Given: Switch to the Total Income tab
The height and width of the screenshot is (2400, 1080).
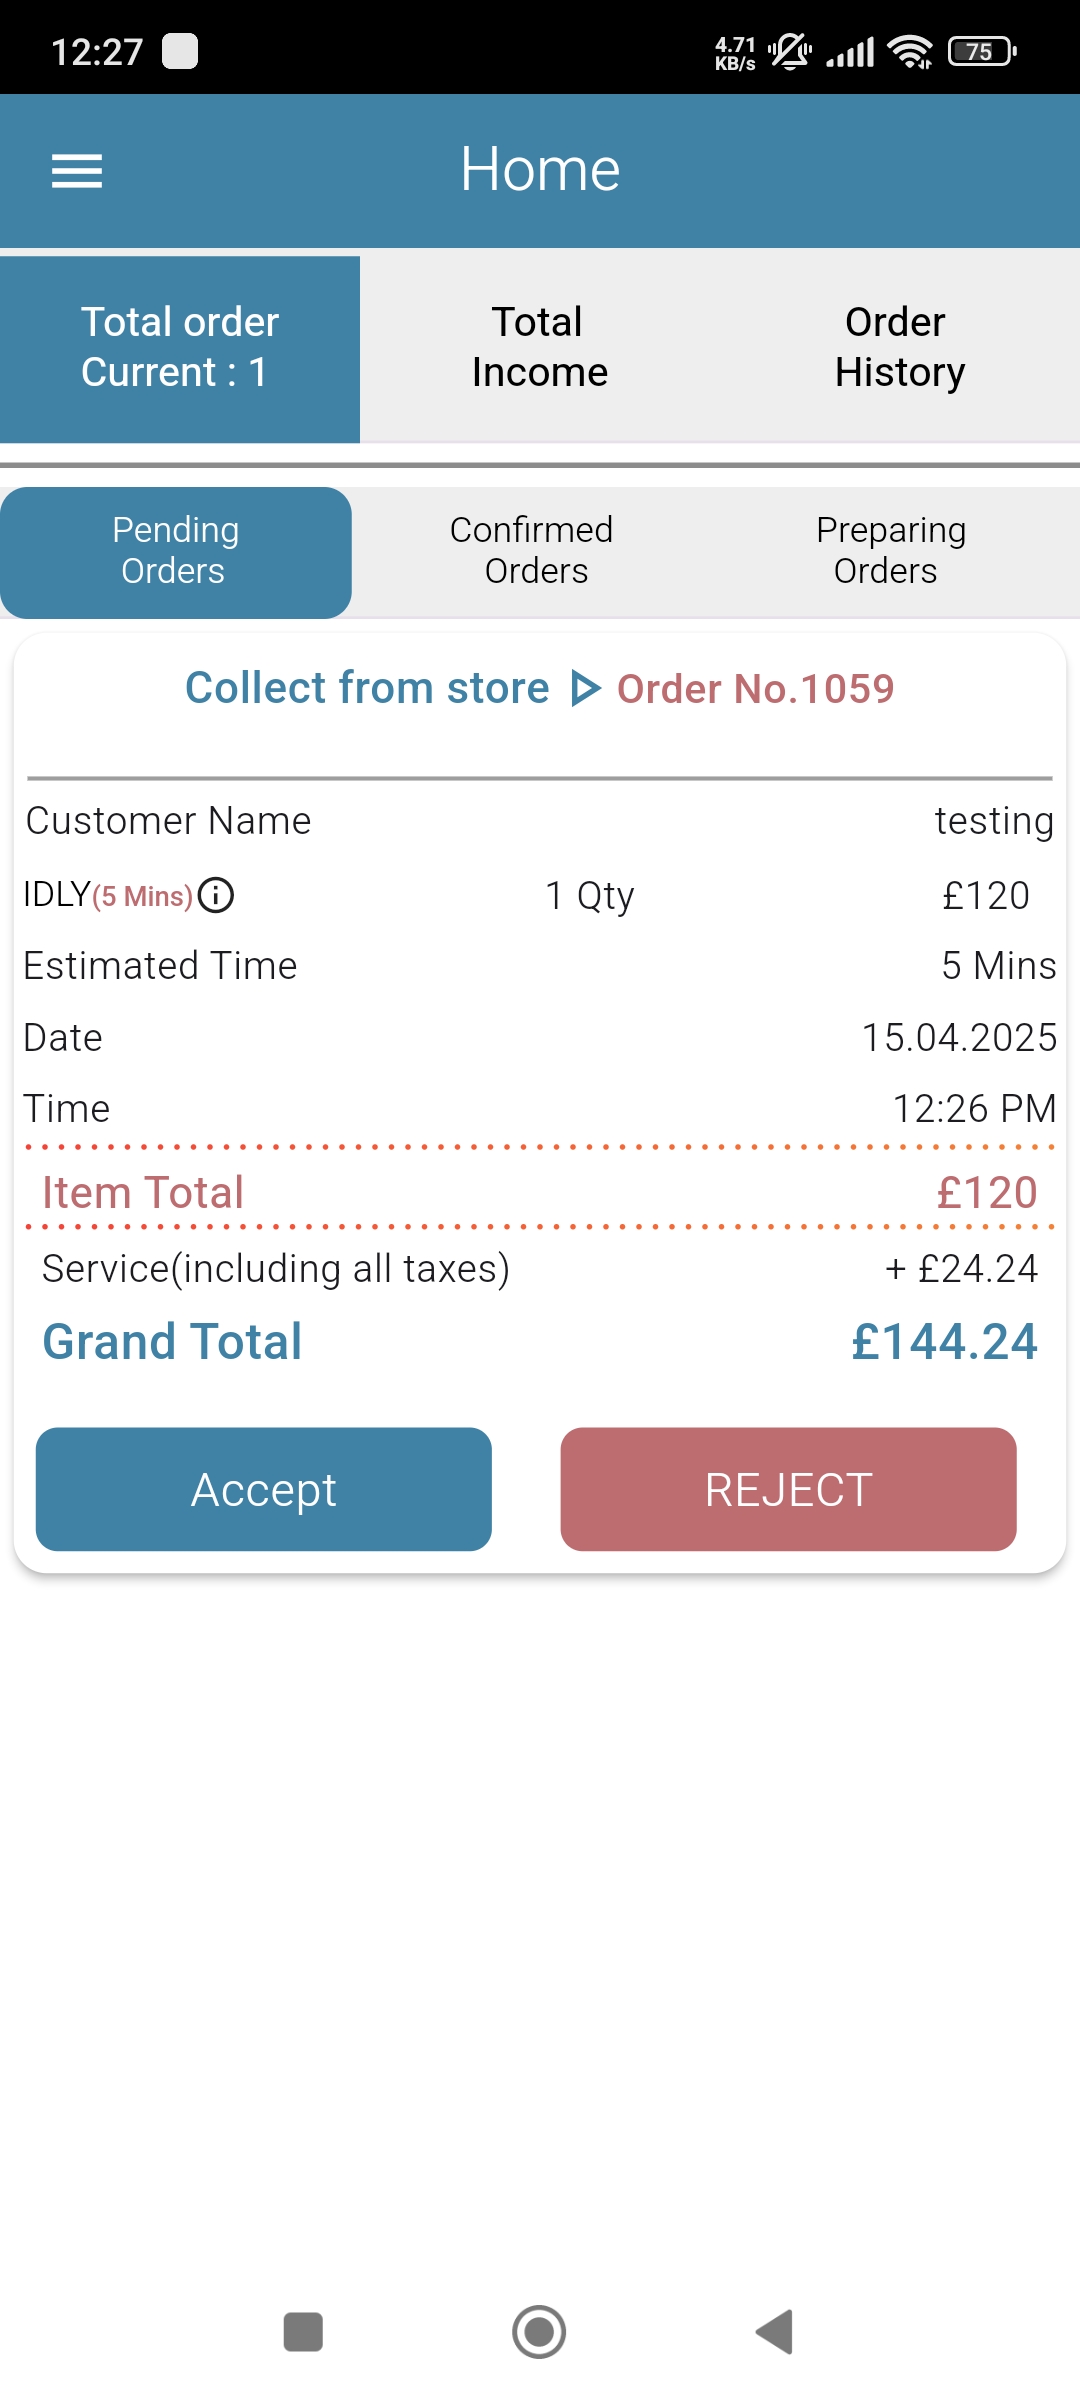Looking at the screenshot, I should (x=540, y=347).
